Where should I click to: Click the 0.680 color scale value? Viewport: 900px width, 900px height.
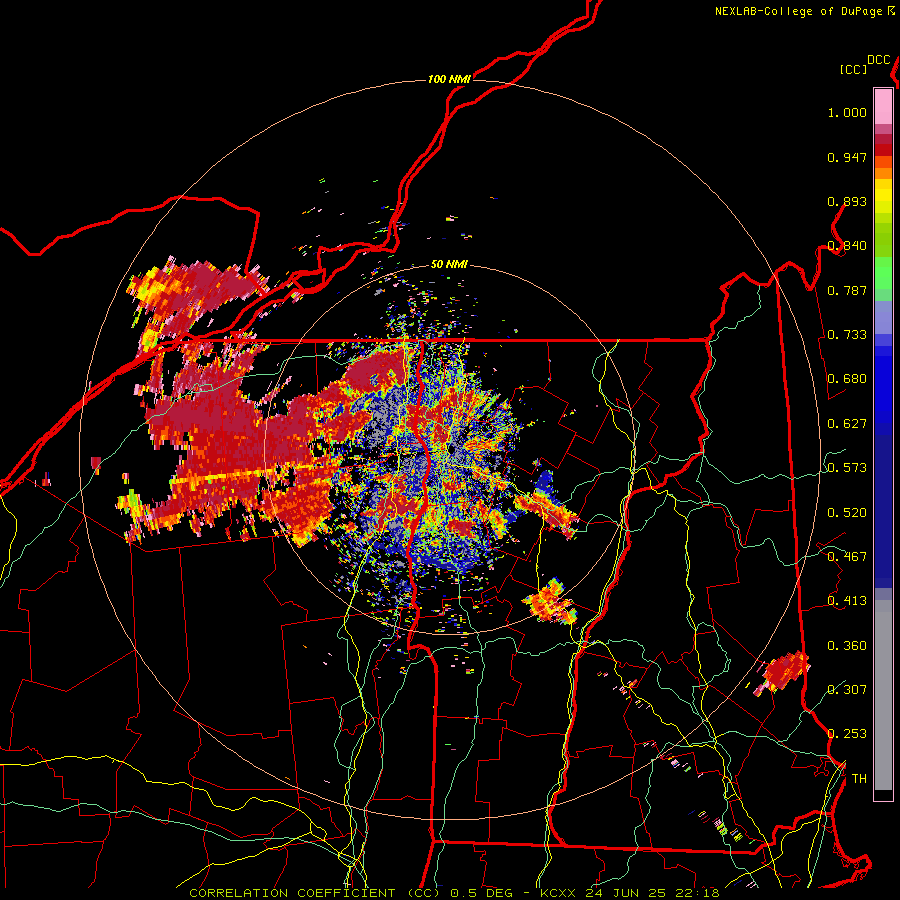(x=847, y=379)
